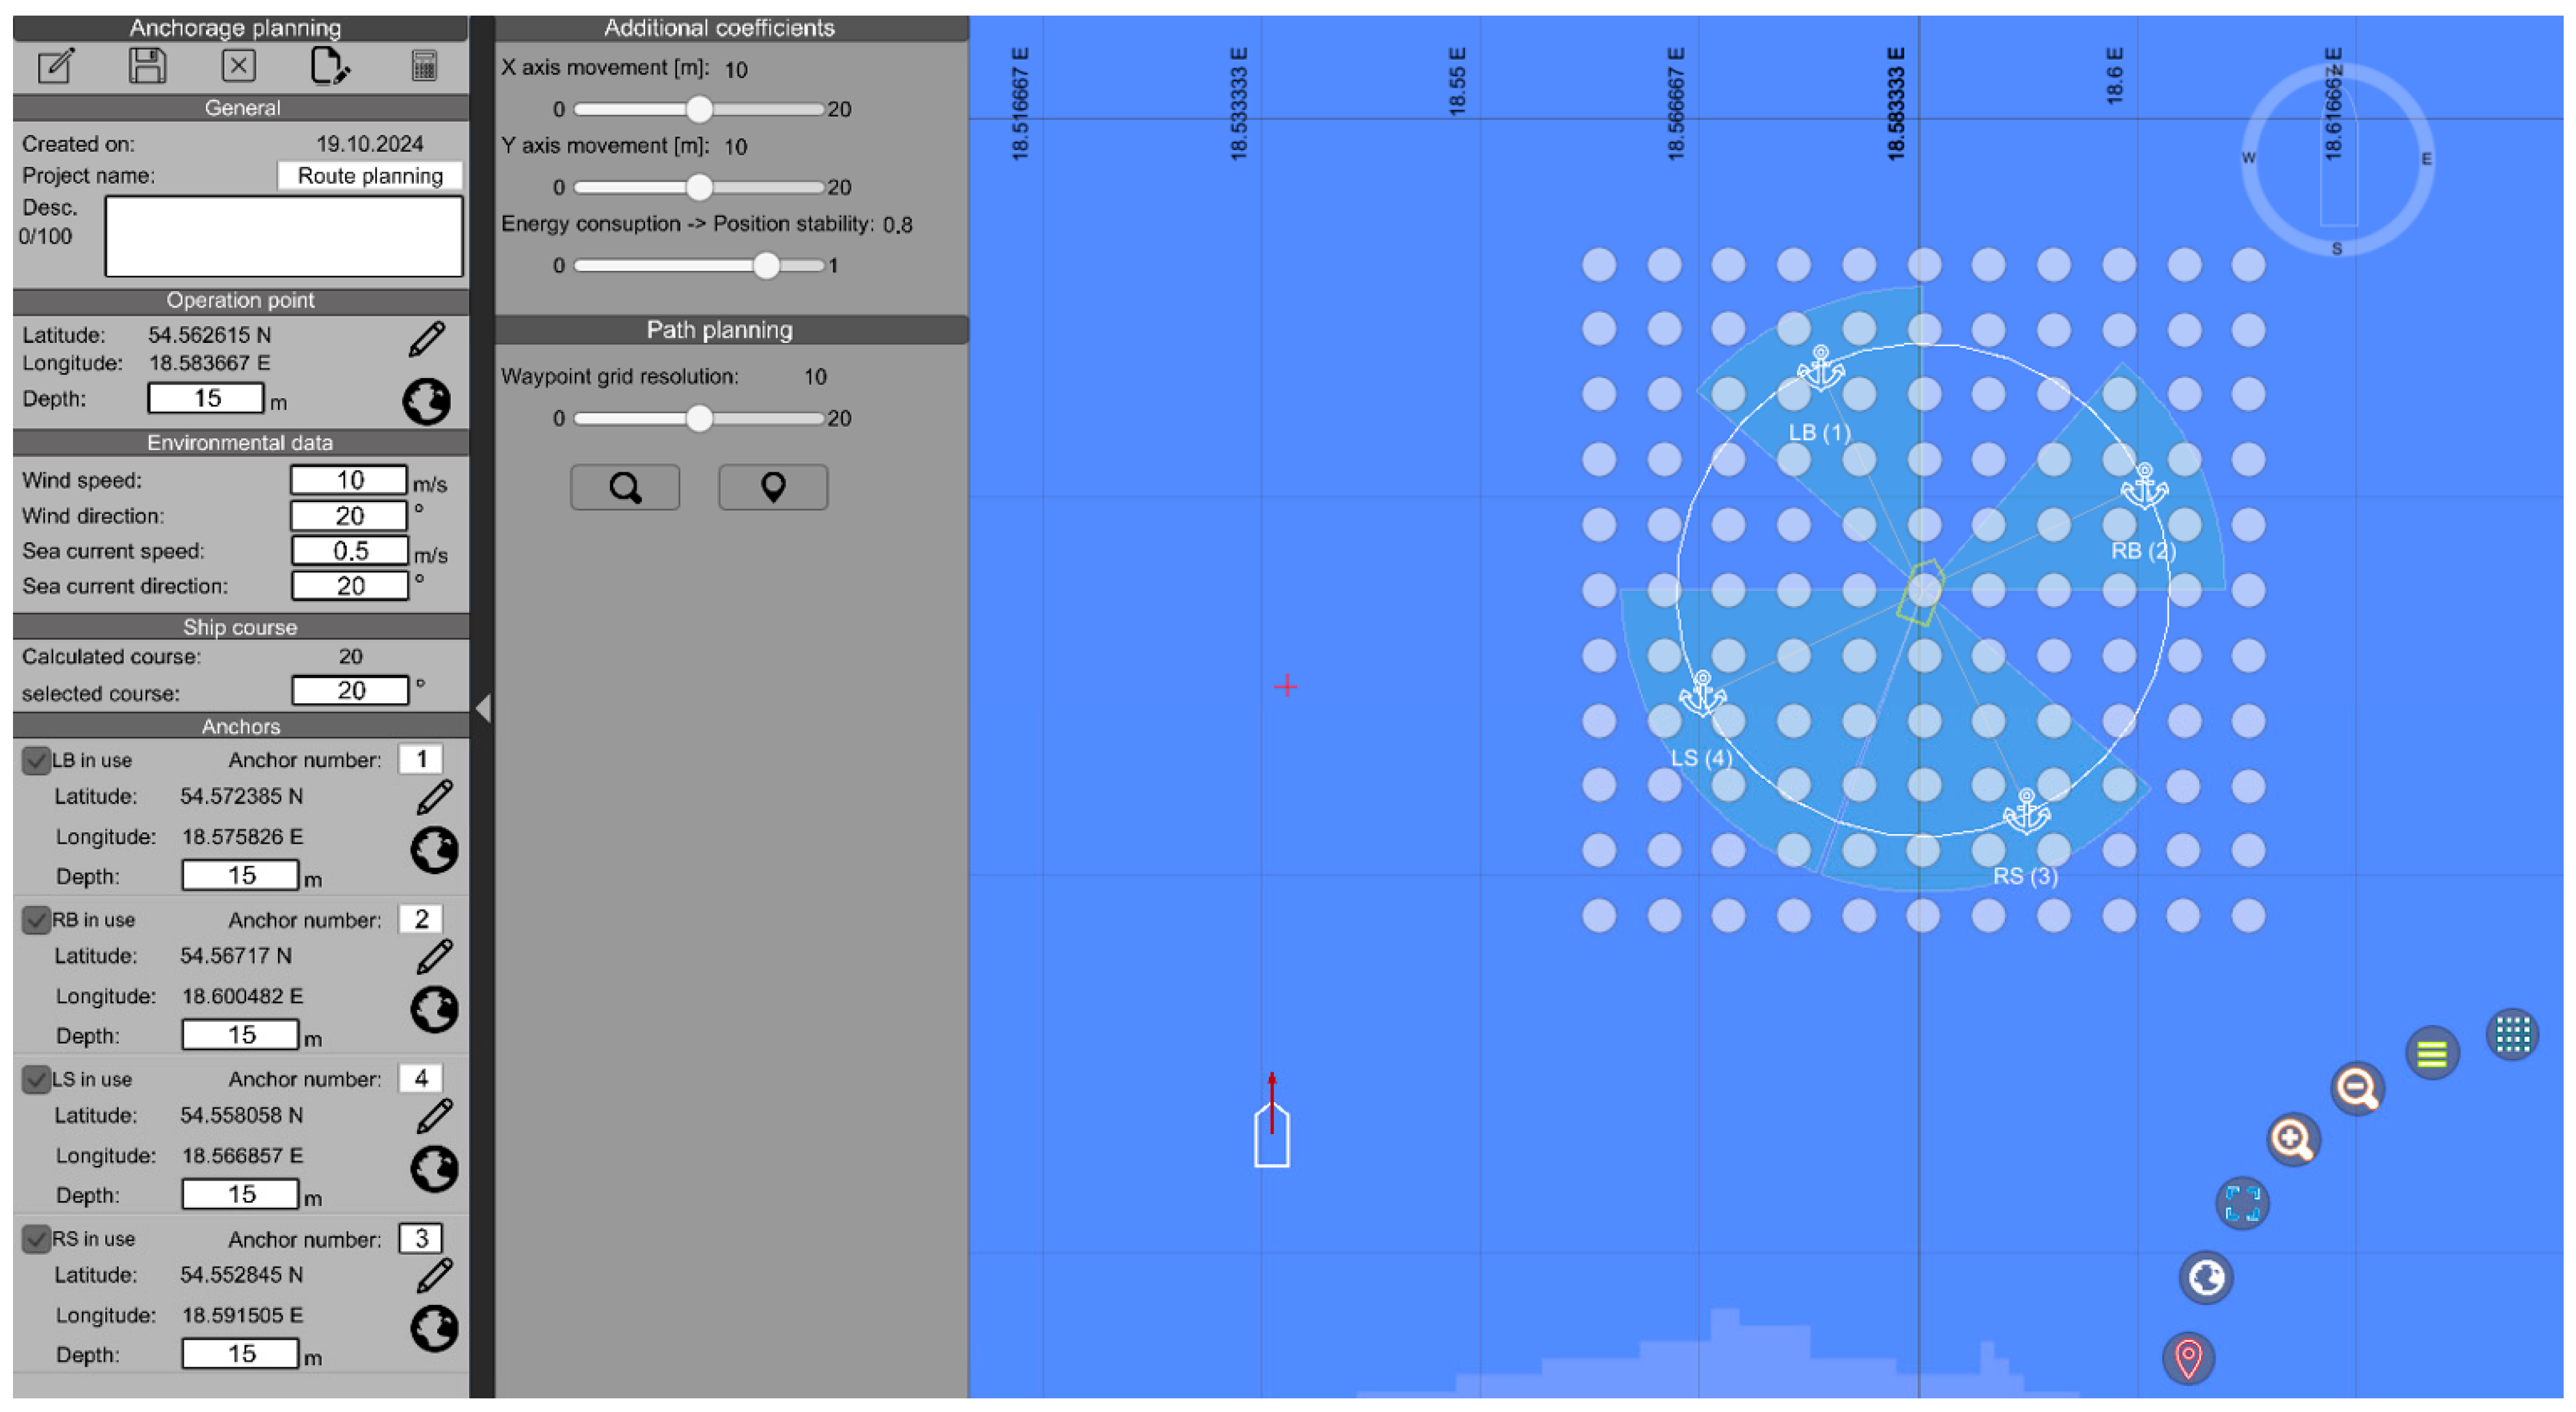Click the globe icon next to Operation point depth

pos(427,401)
